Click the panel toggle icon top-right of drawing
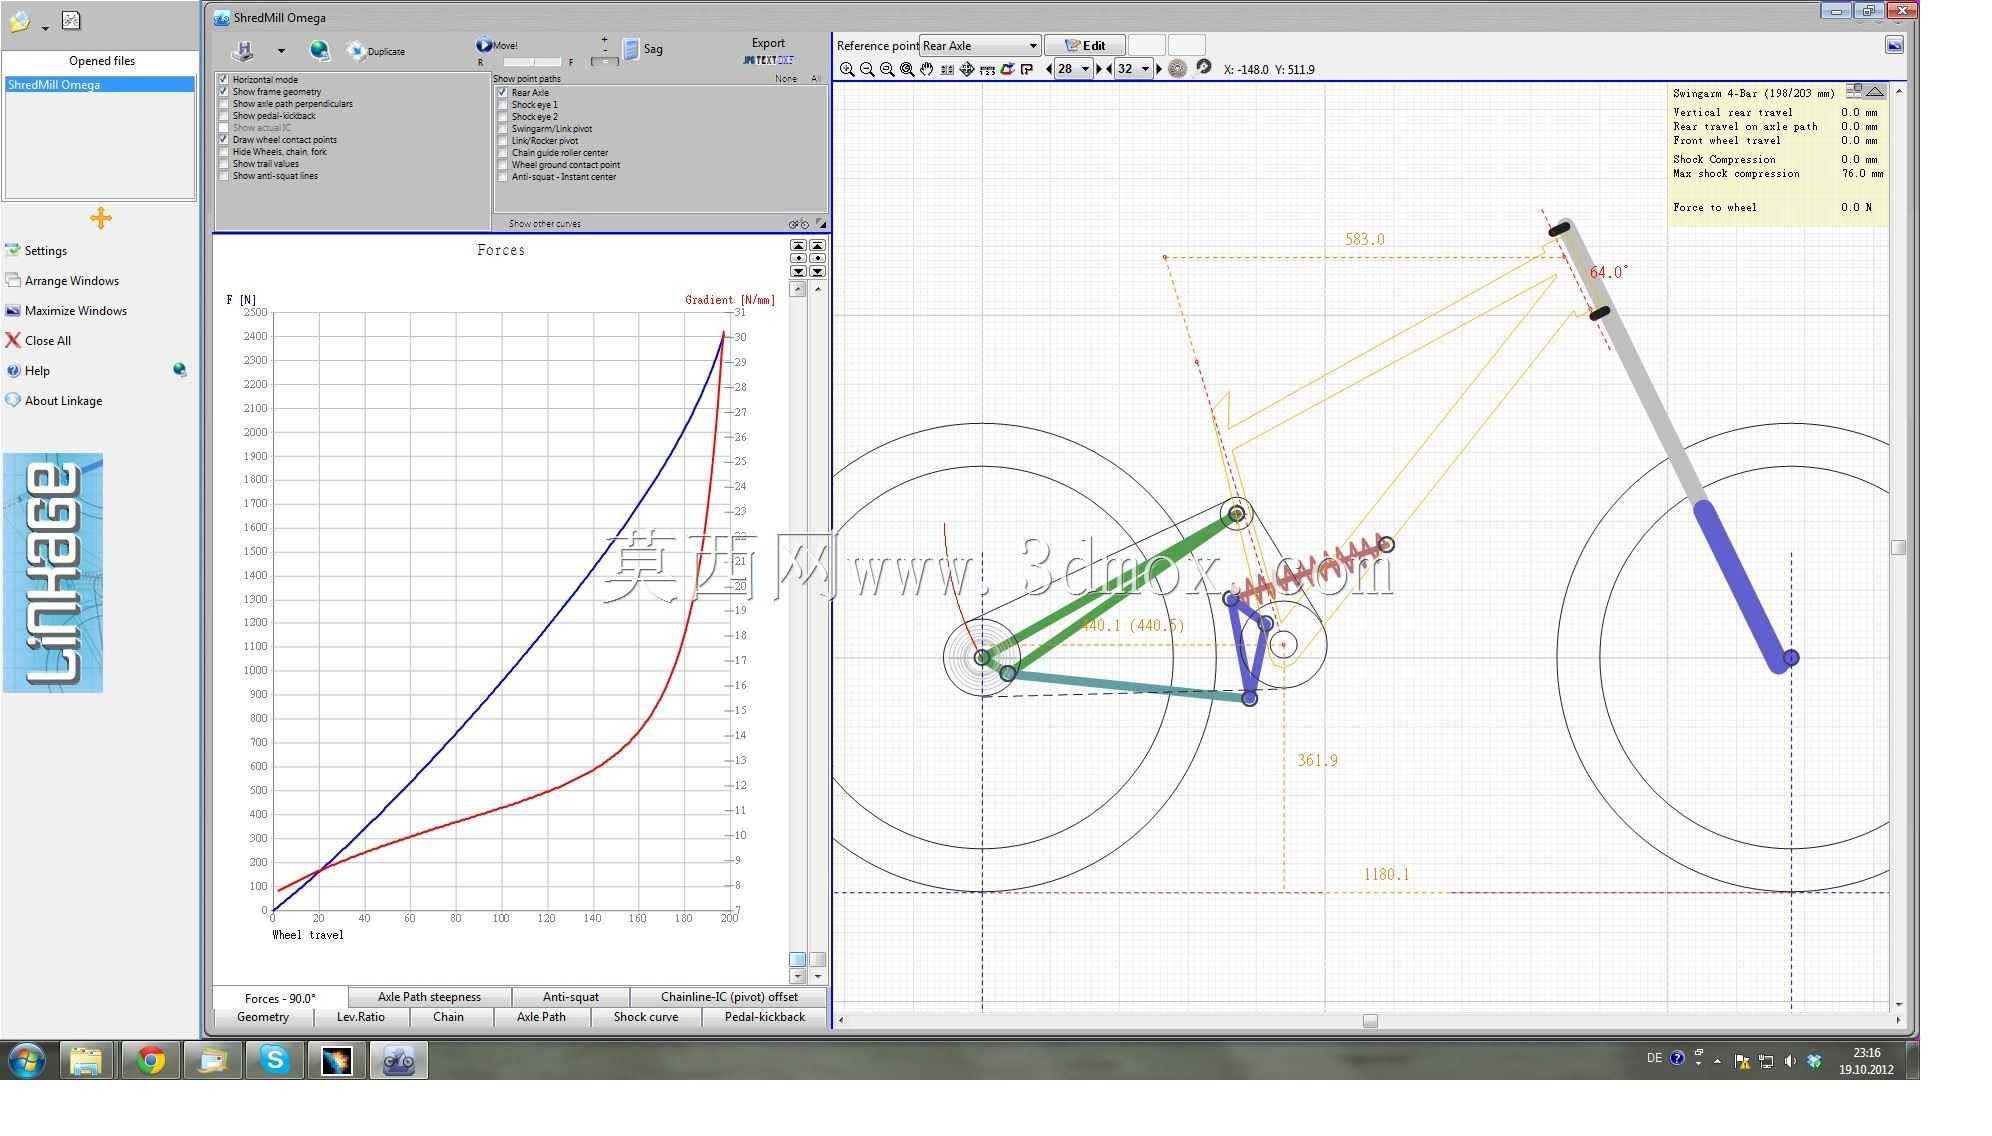 click(1894, 45)
